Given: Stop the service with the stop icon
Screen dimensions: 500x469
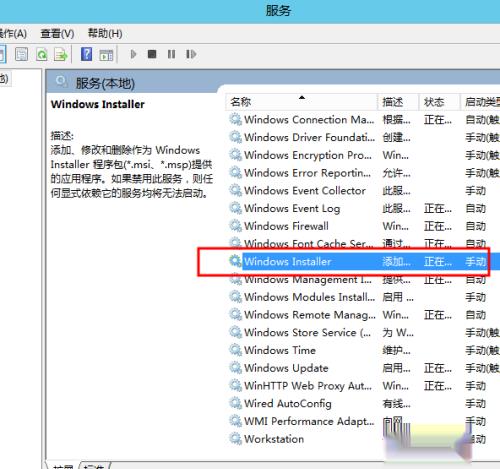Looking at the screenshot, I should tap(152, 54).
